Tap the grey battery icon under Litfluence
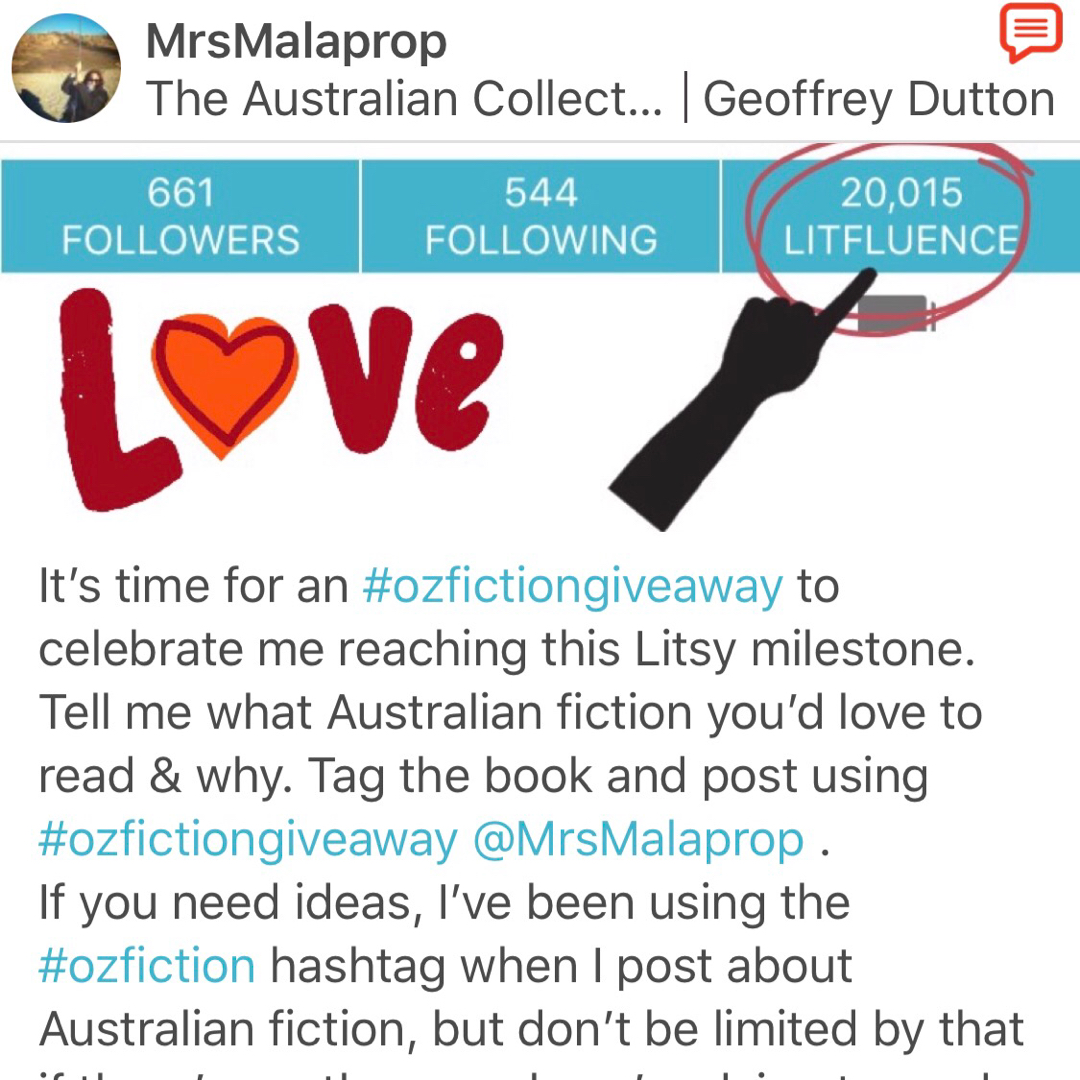1080x1080 pixels. tap(895, 313)
